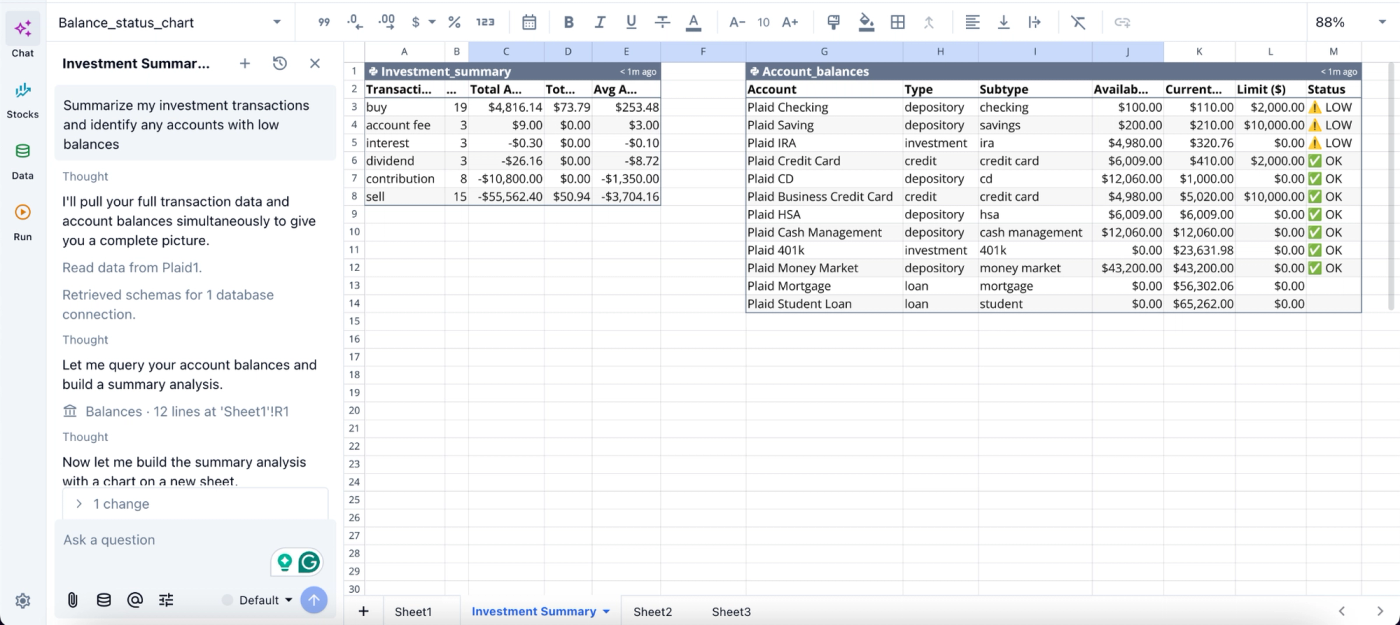
Task: Click the merge cells icon
Action: pos(929,22)
